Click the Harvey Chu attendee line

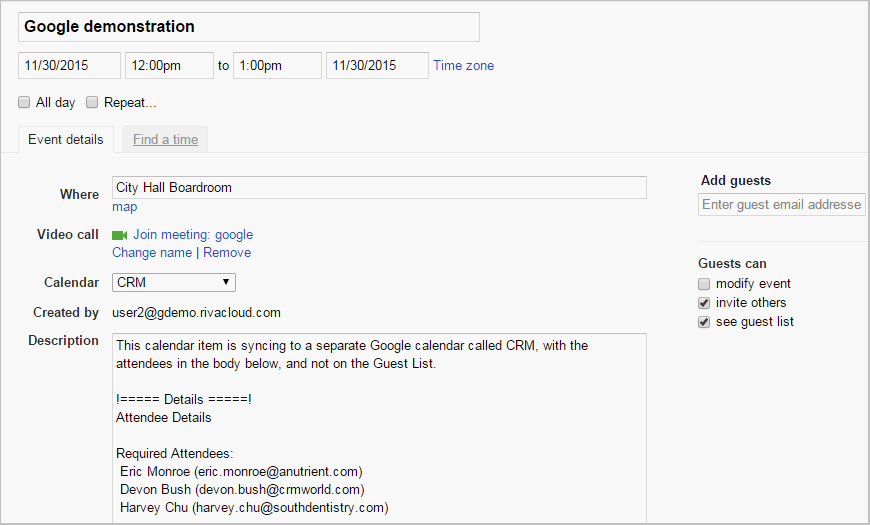(254, 507)
